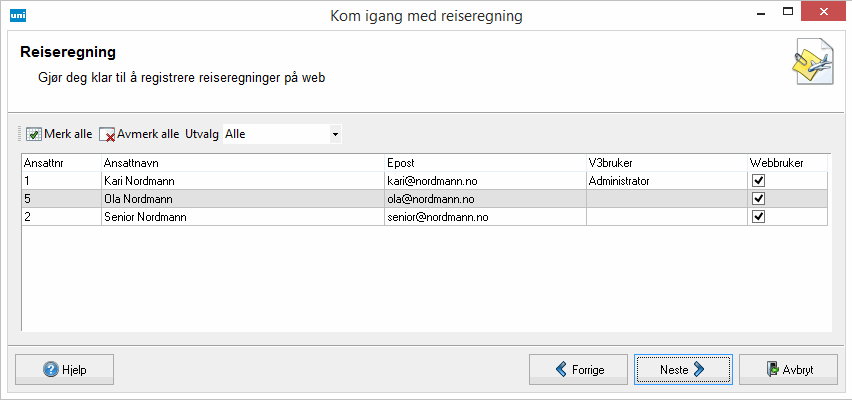Screen dimensions: 852x400
Task: Sort by the Epost column header
Action: 484,162
